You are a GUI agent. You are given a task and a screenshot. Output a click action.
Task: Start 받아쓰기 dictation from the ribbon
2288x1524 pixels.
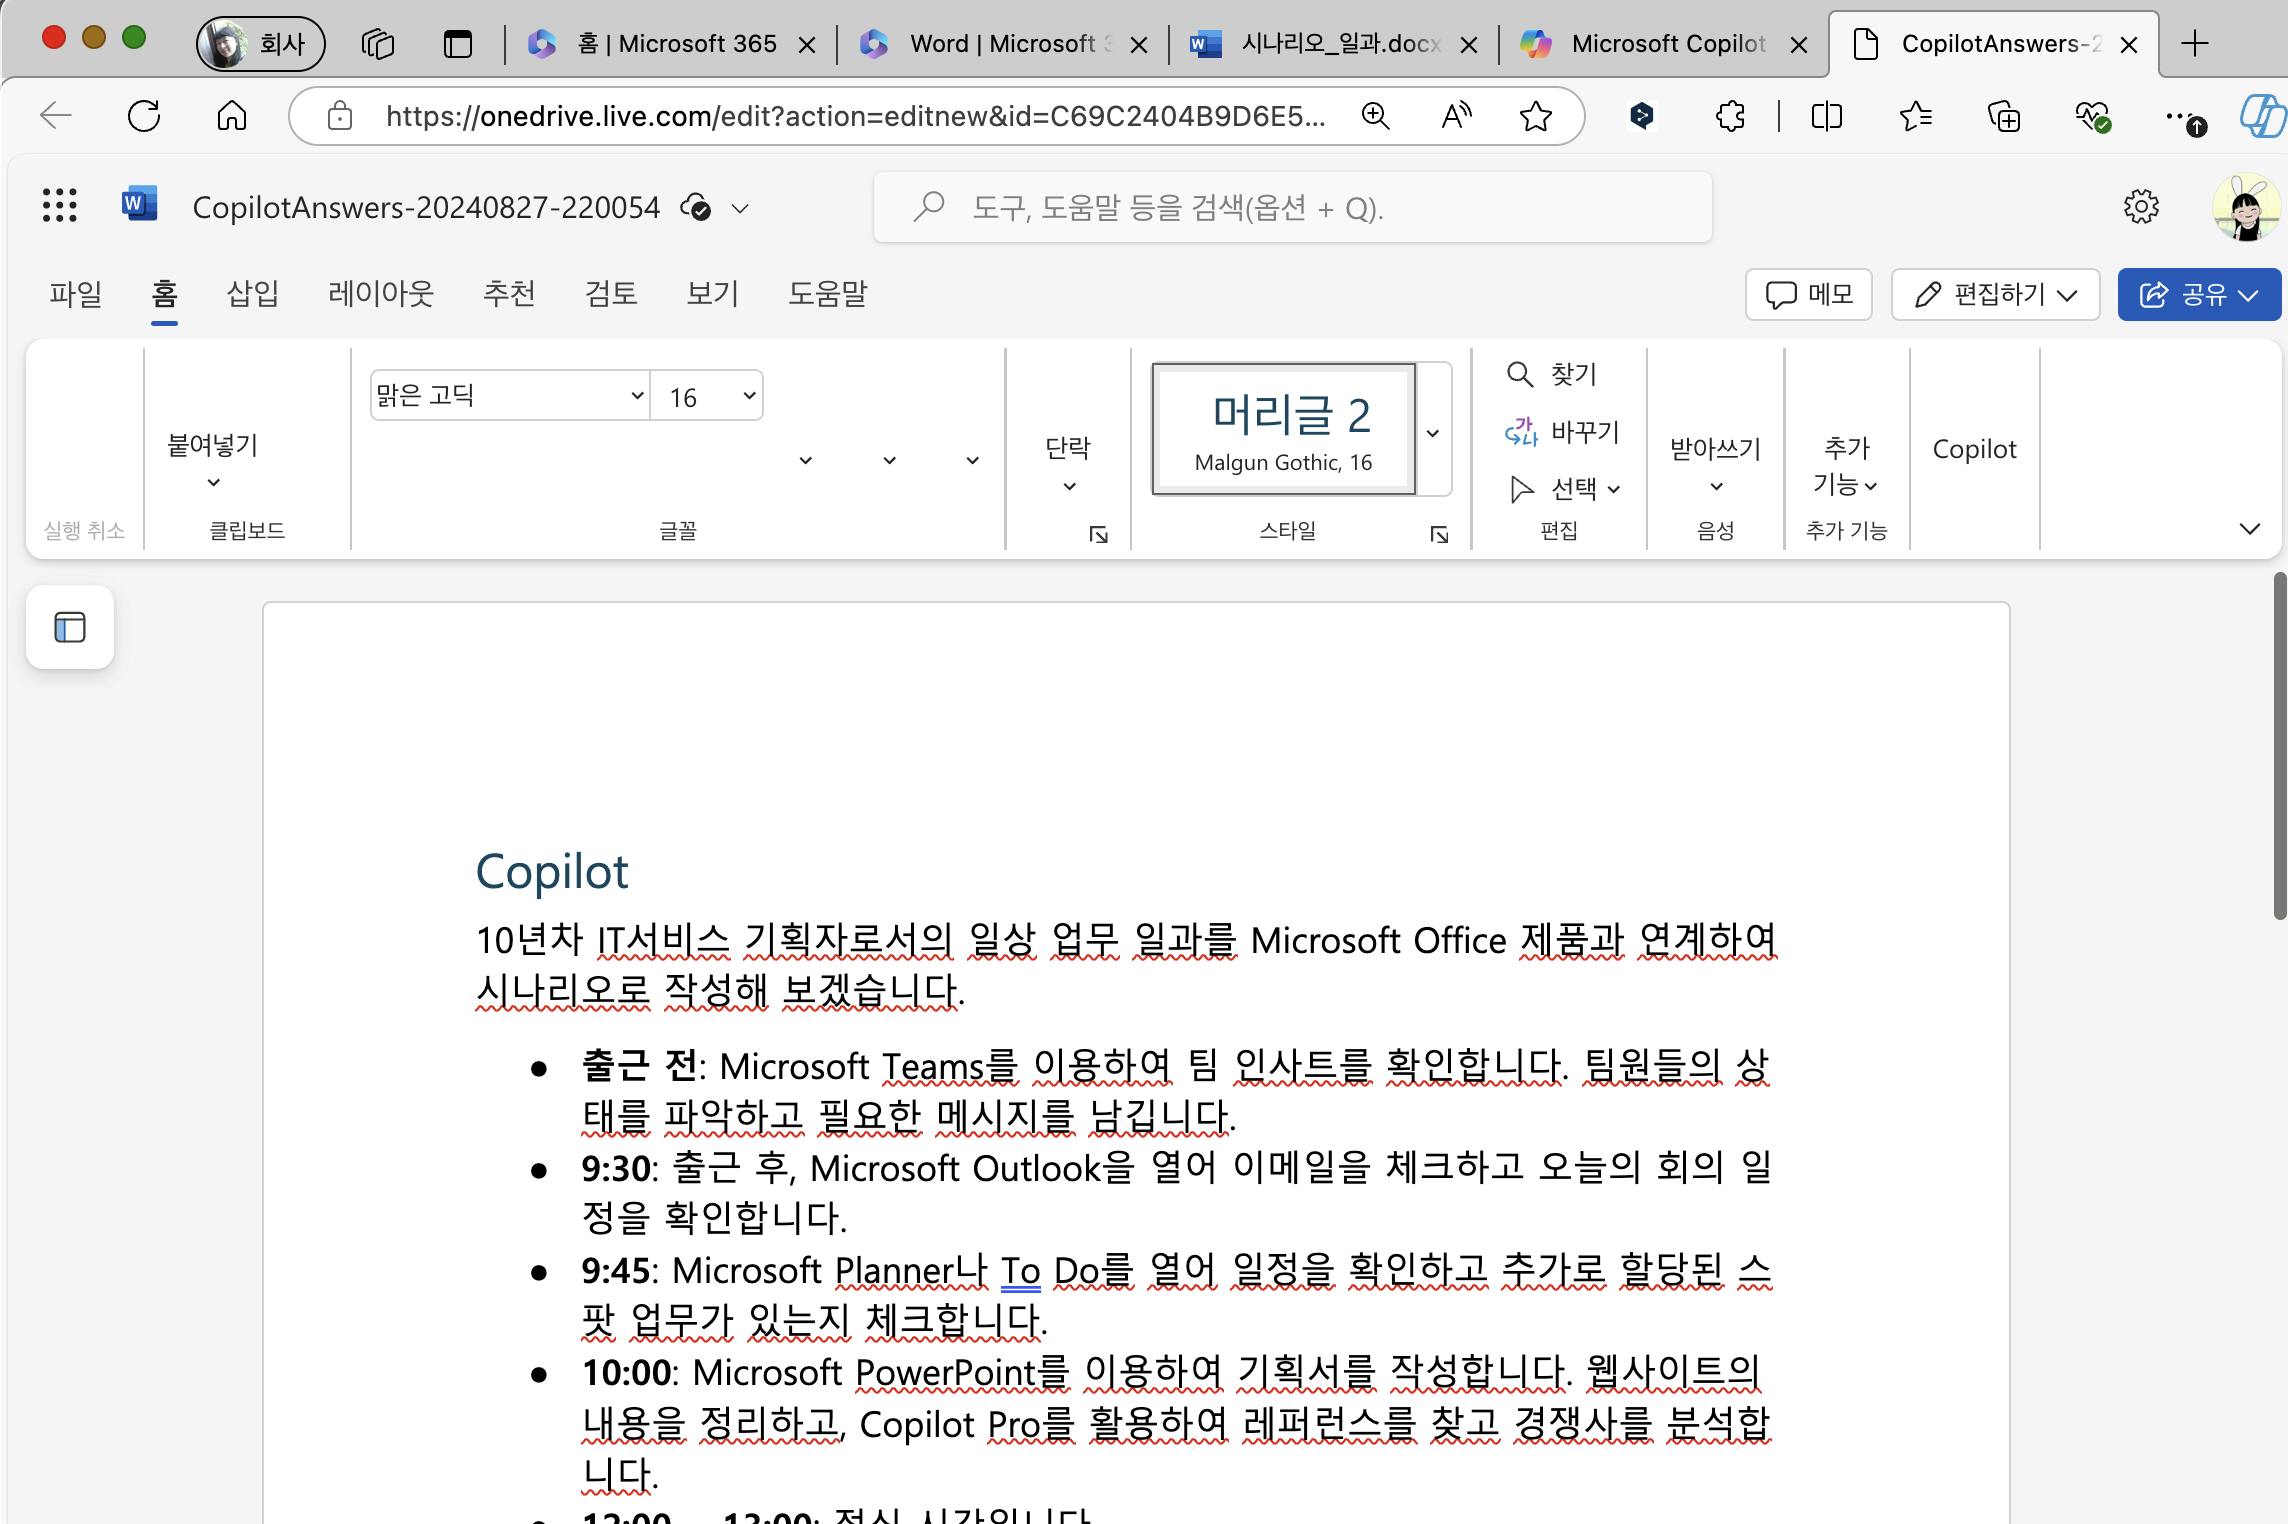coord(1714,448)
